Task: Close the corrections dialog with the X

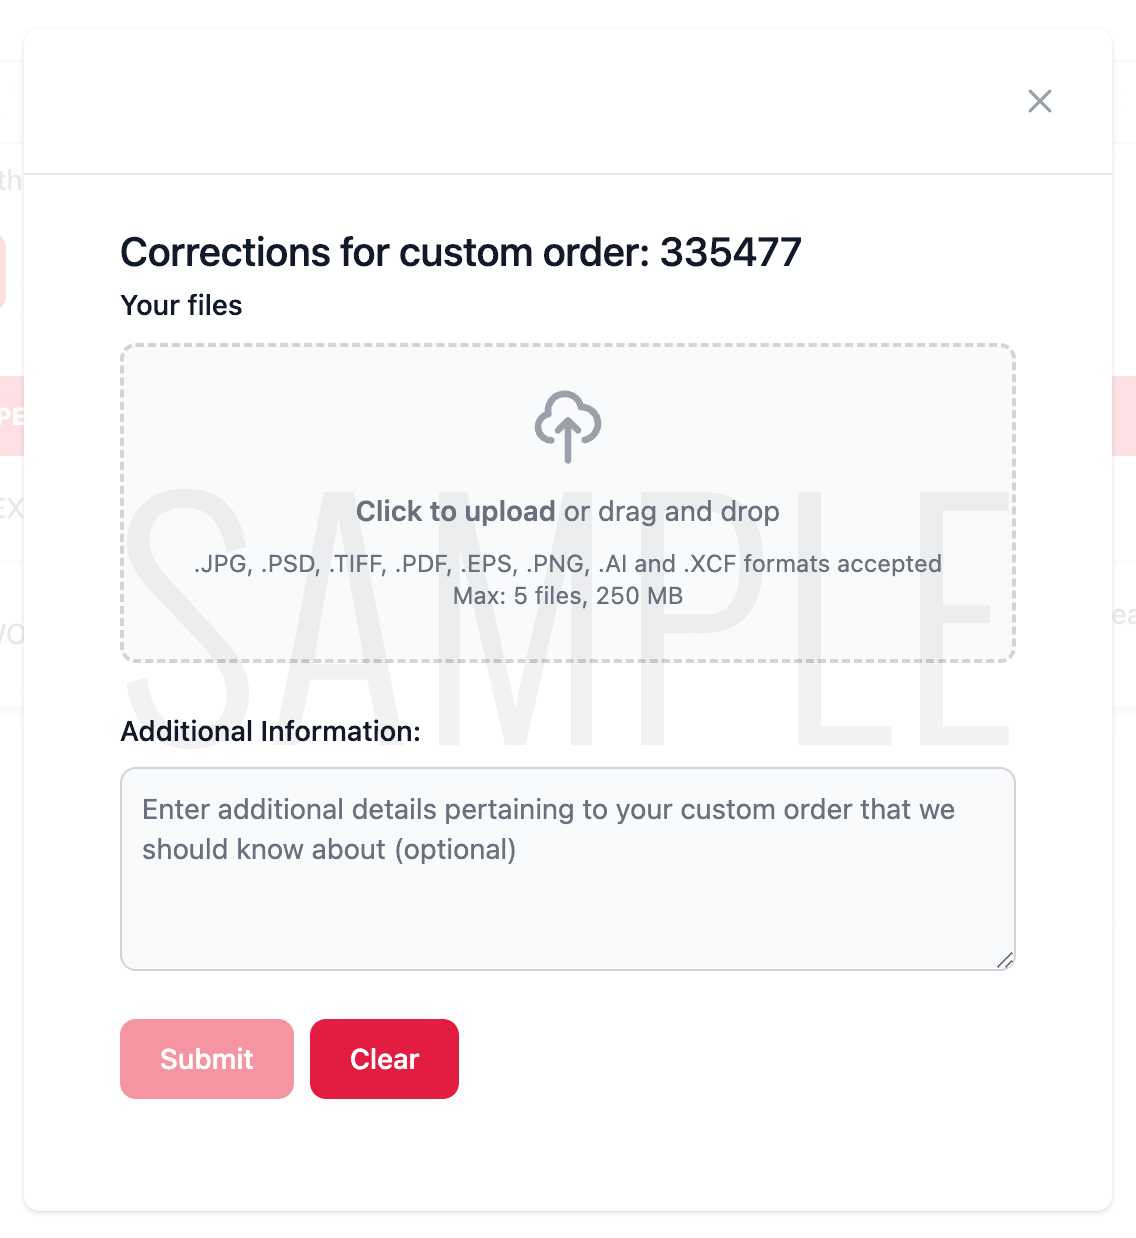Action: (x=1040, y=101)
